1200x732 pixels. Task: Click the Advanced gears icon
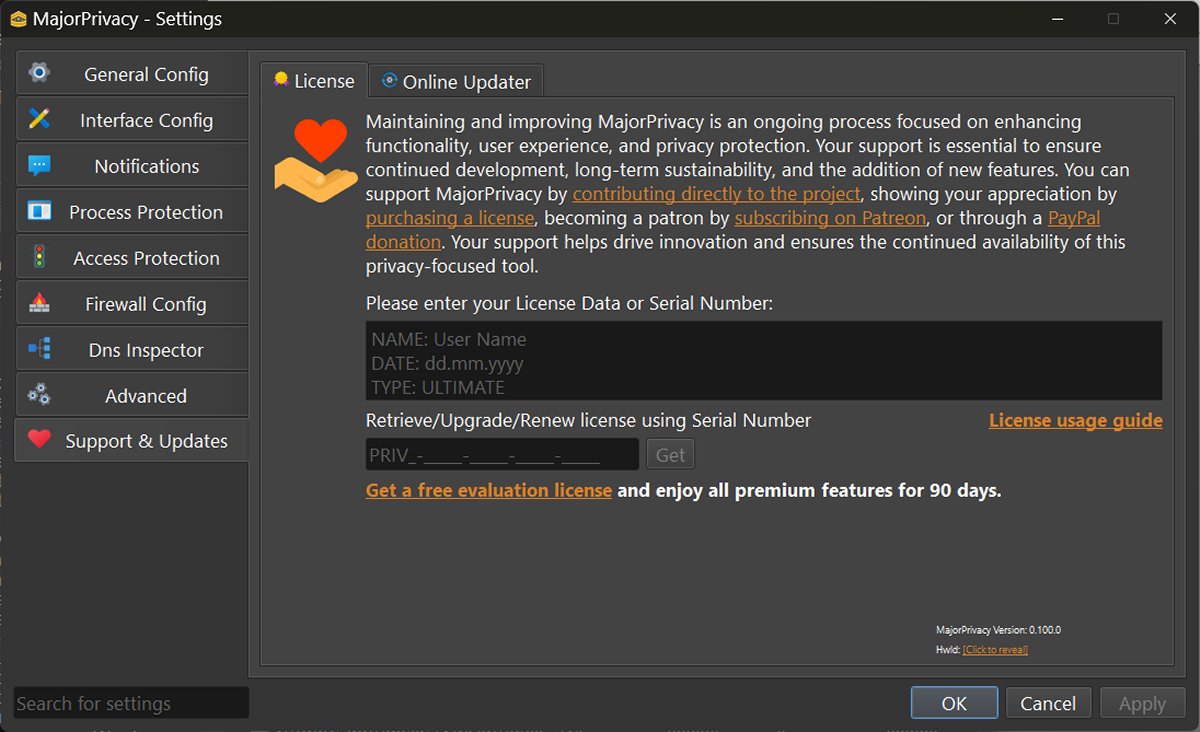(x=39, y=395)
